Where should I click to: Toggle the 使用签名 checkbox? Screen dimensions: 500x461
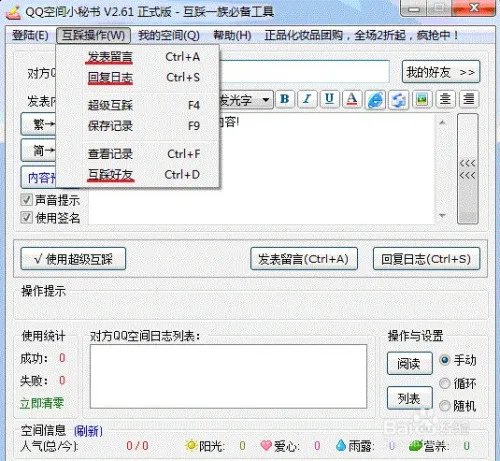(x=26, y=218)
